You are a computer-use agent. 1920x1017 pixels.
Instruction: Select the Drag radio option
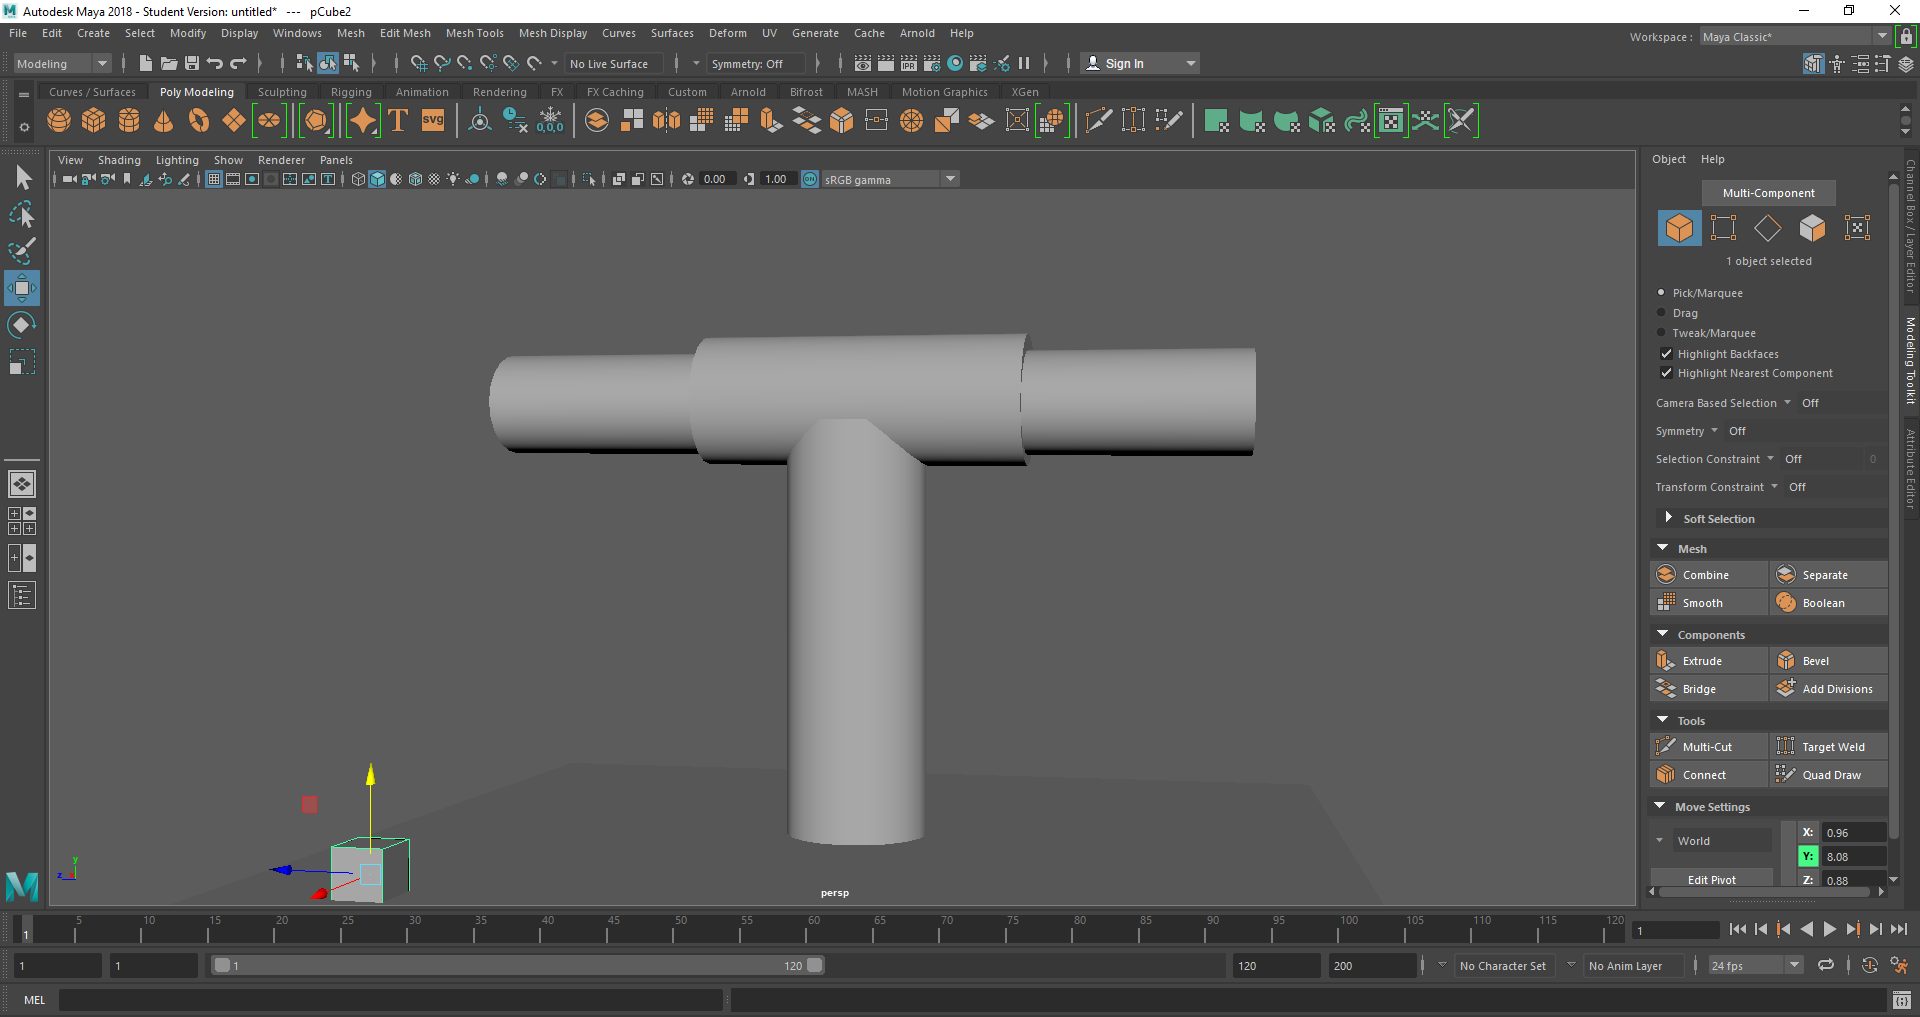click(x=1662, y=313)
